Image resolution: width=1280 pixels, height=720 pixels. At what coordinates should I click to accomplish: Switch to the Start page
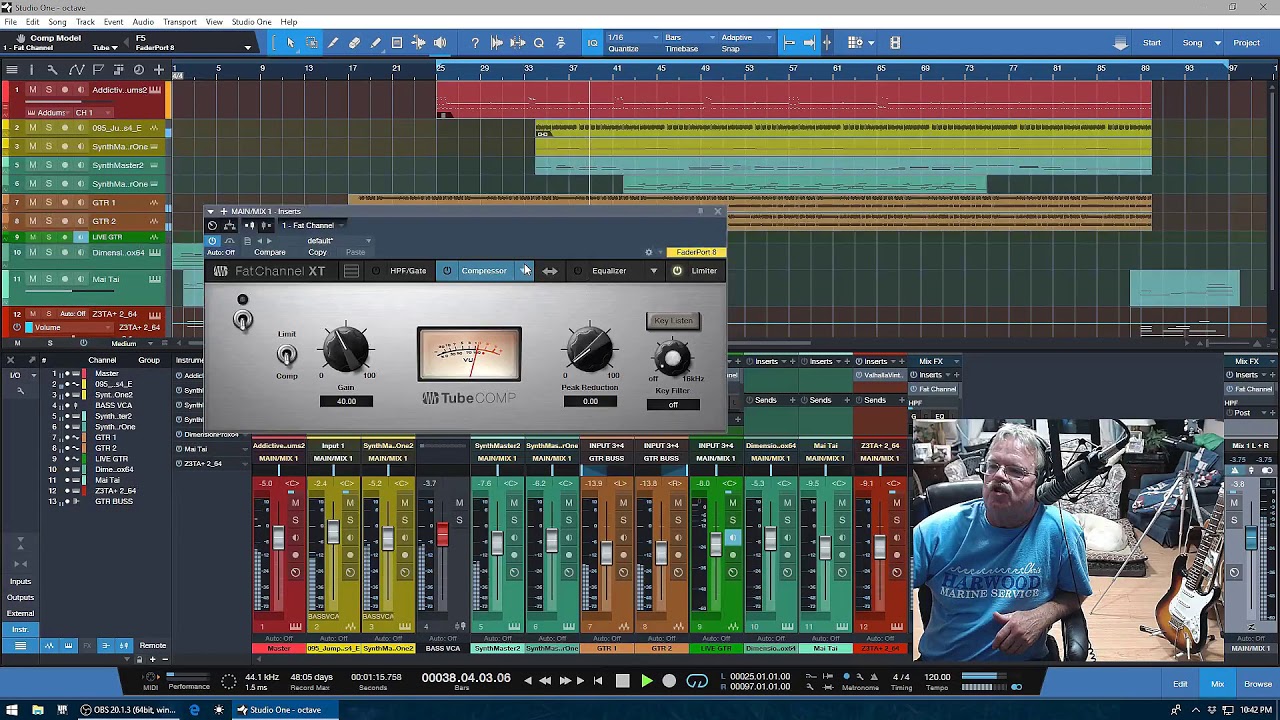click(1152, 43)
